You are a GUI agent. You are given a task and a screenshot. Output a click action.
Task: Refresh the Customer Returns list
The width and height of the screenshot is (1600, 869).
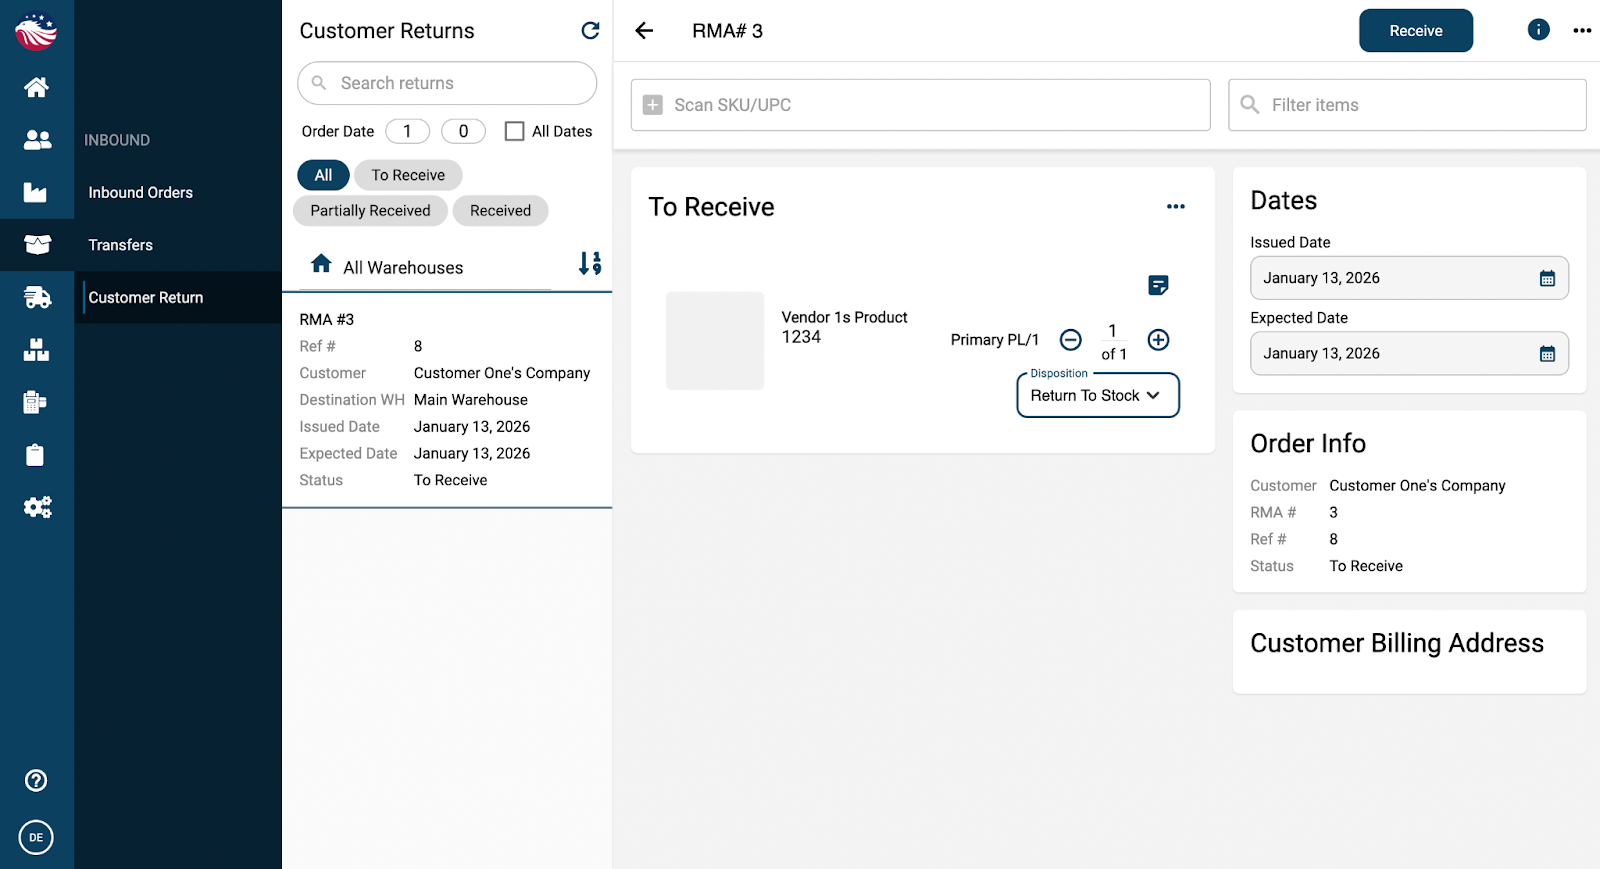(x=590, y=31)
